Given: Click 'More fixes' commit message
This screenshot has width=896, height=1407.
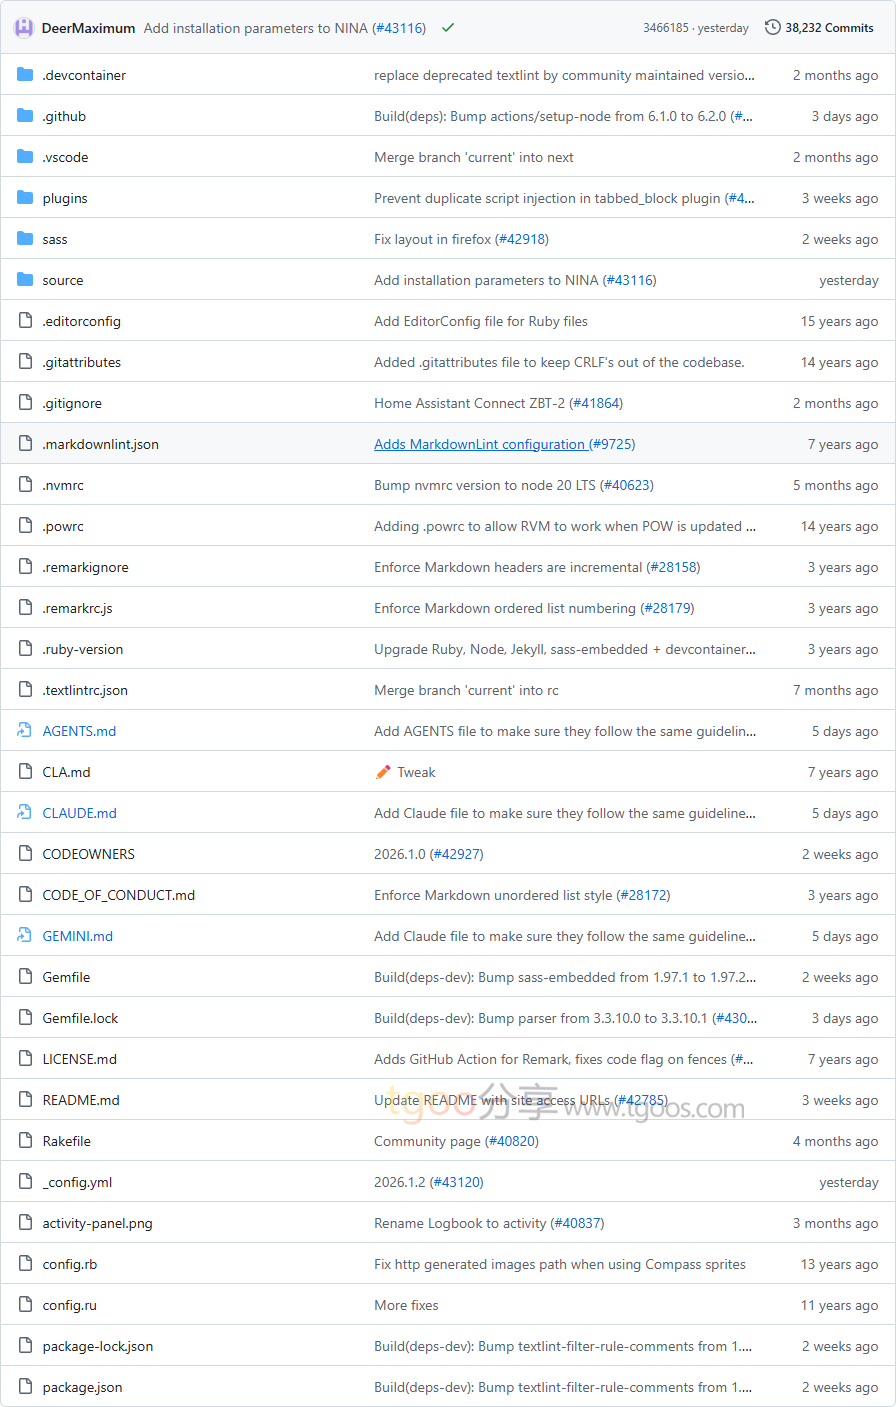Looking at the screenshot, I should (x=406, y=1305).
